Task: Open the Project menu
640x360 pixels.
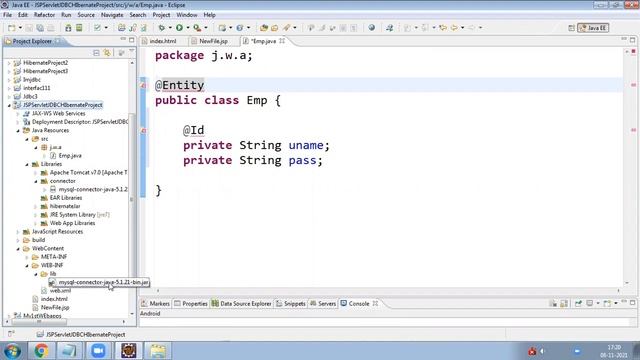Action: (161, 15)
